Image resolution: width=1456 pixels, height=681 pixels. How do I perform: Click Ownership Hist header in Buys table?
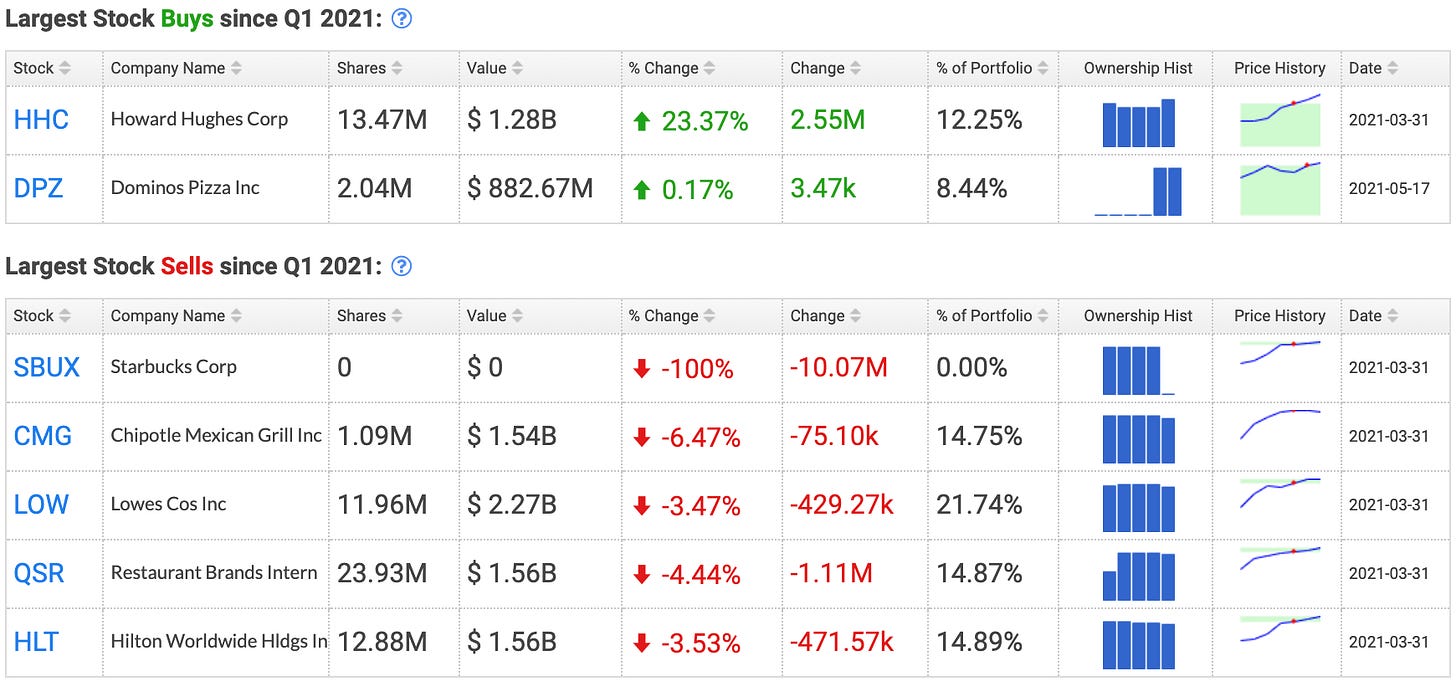1138,68
